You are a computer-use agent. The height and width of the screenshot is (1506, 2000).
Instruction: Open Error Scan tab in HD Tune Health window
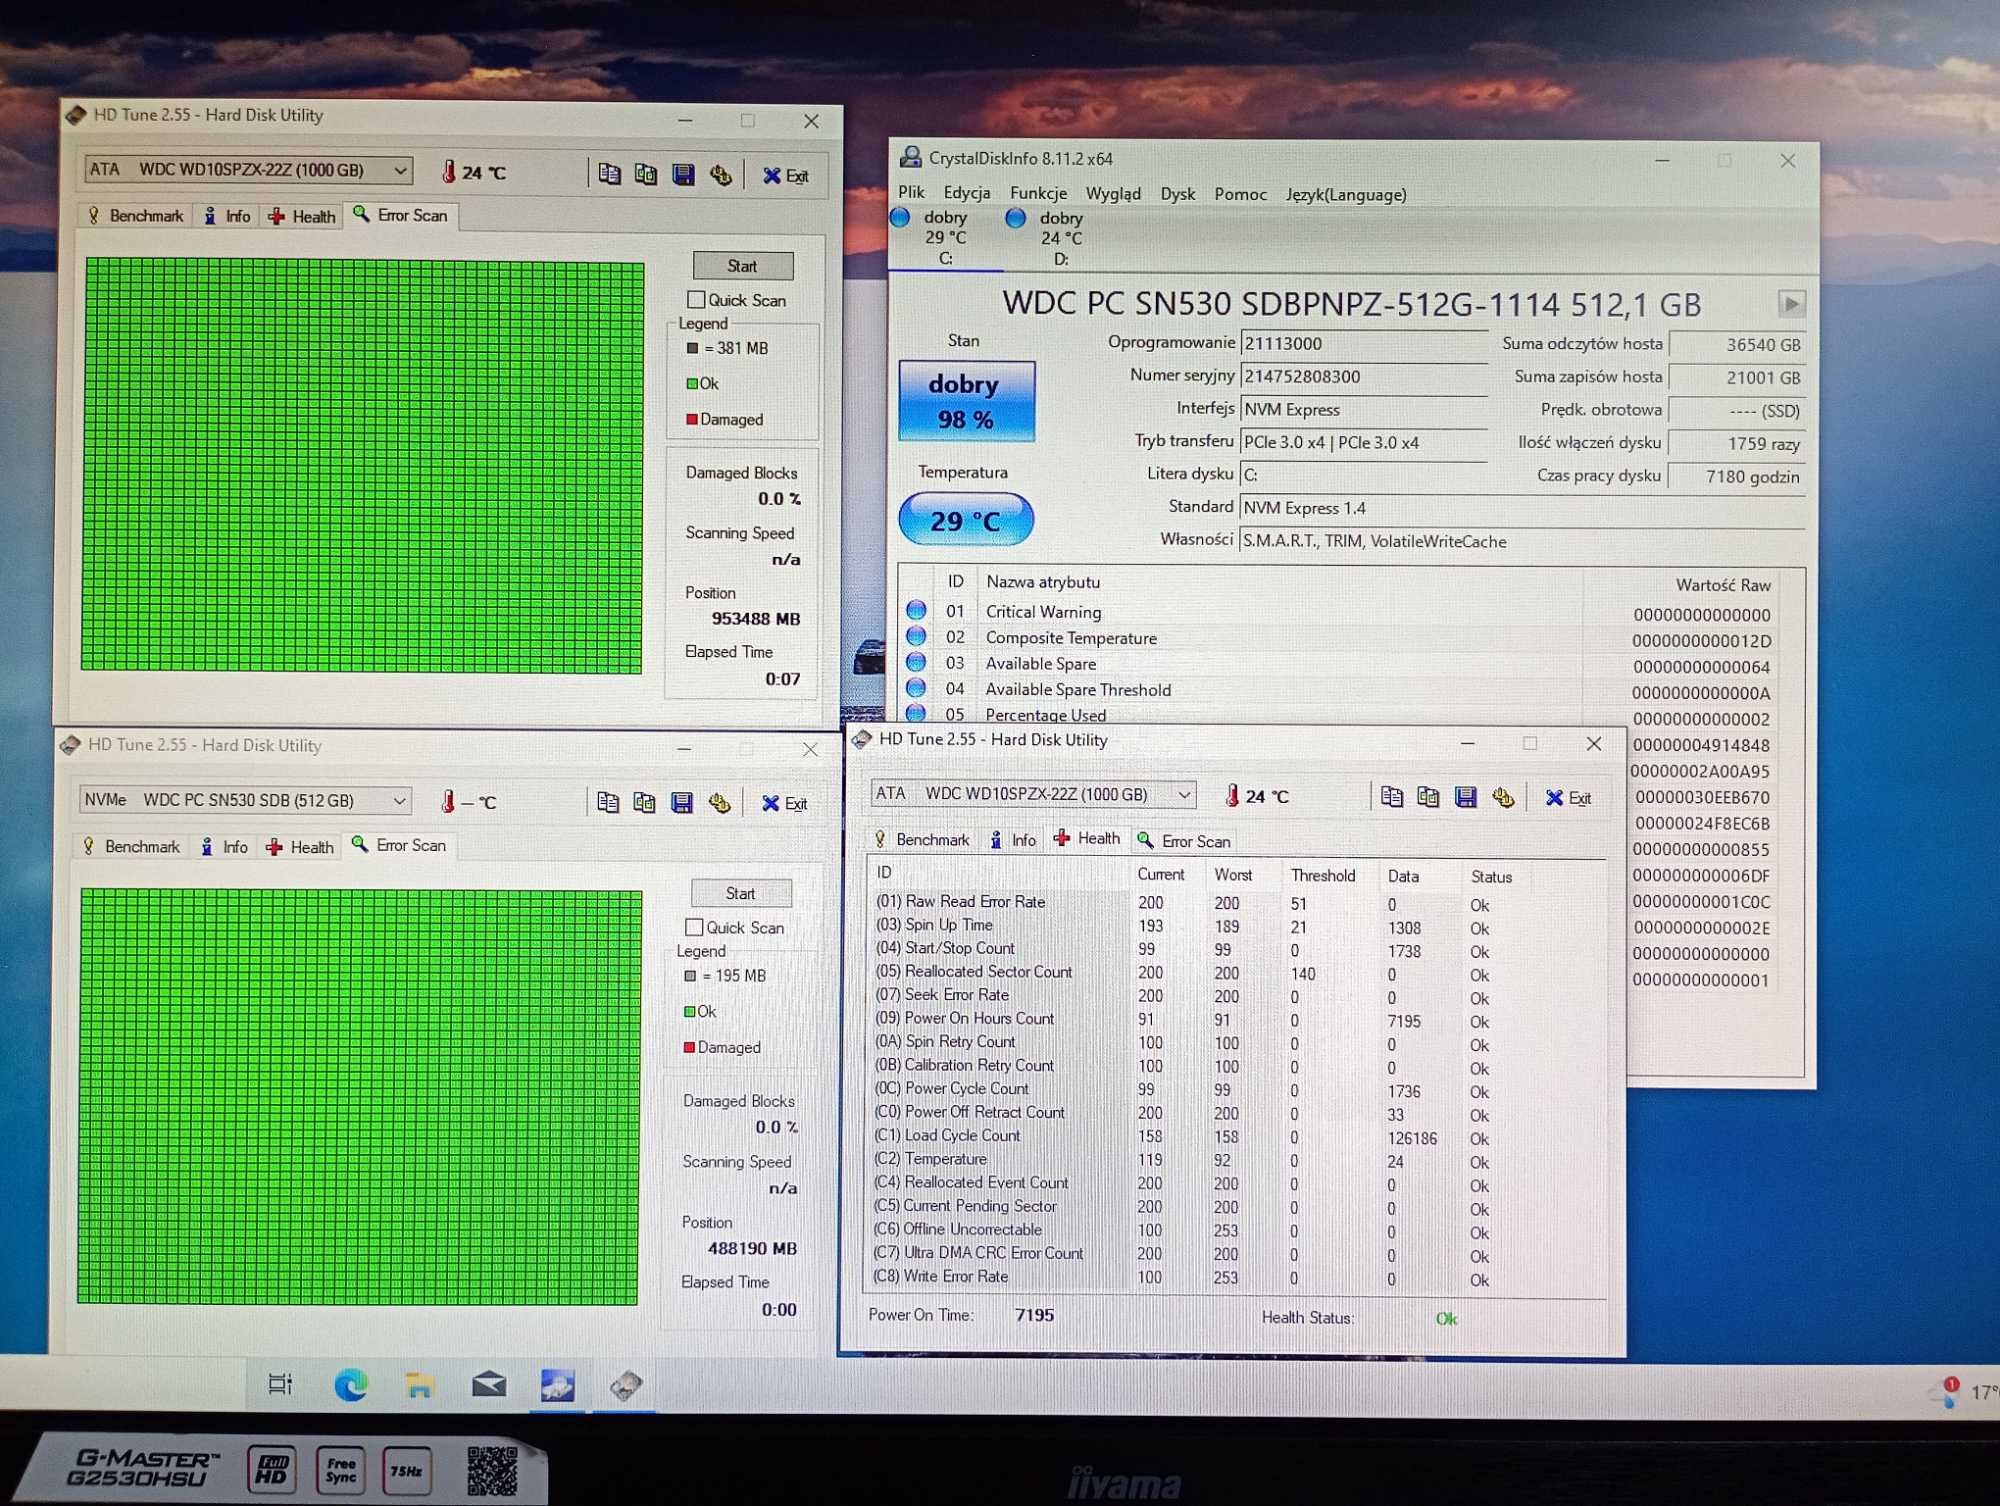coord(1185,841)
